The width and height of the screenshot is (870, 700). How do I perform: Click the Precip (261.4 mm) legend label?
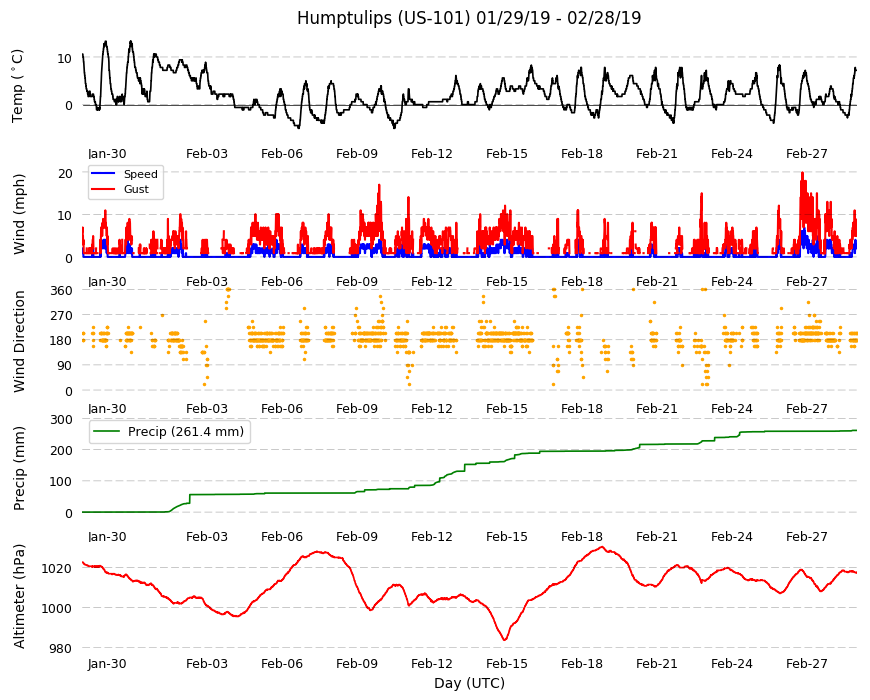click(186, 432)
